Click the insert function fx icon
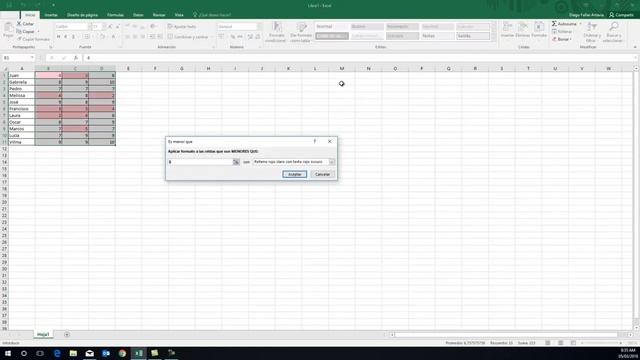This screenshot has width=640, height=360. [76, 58]
